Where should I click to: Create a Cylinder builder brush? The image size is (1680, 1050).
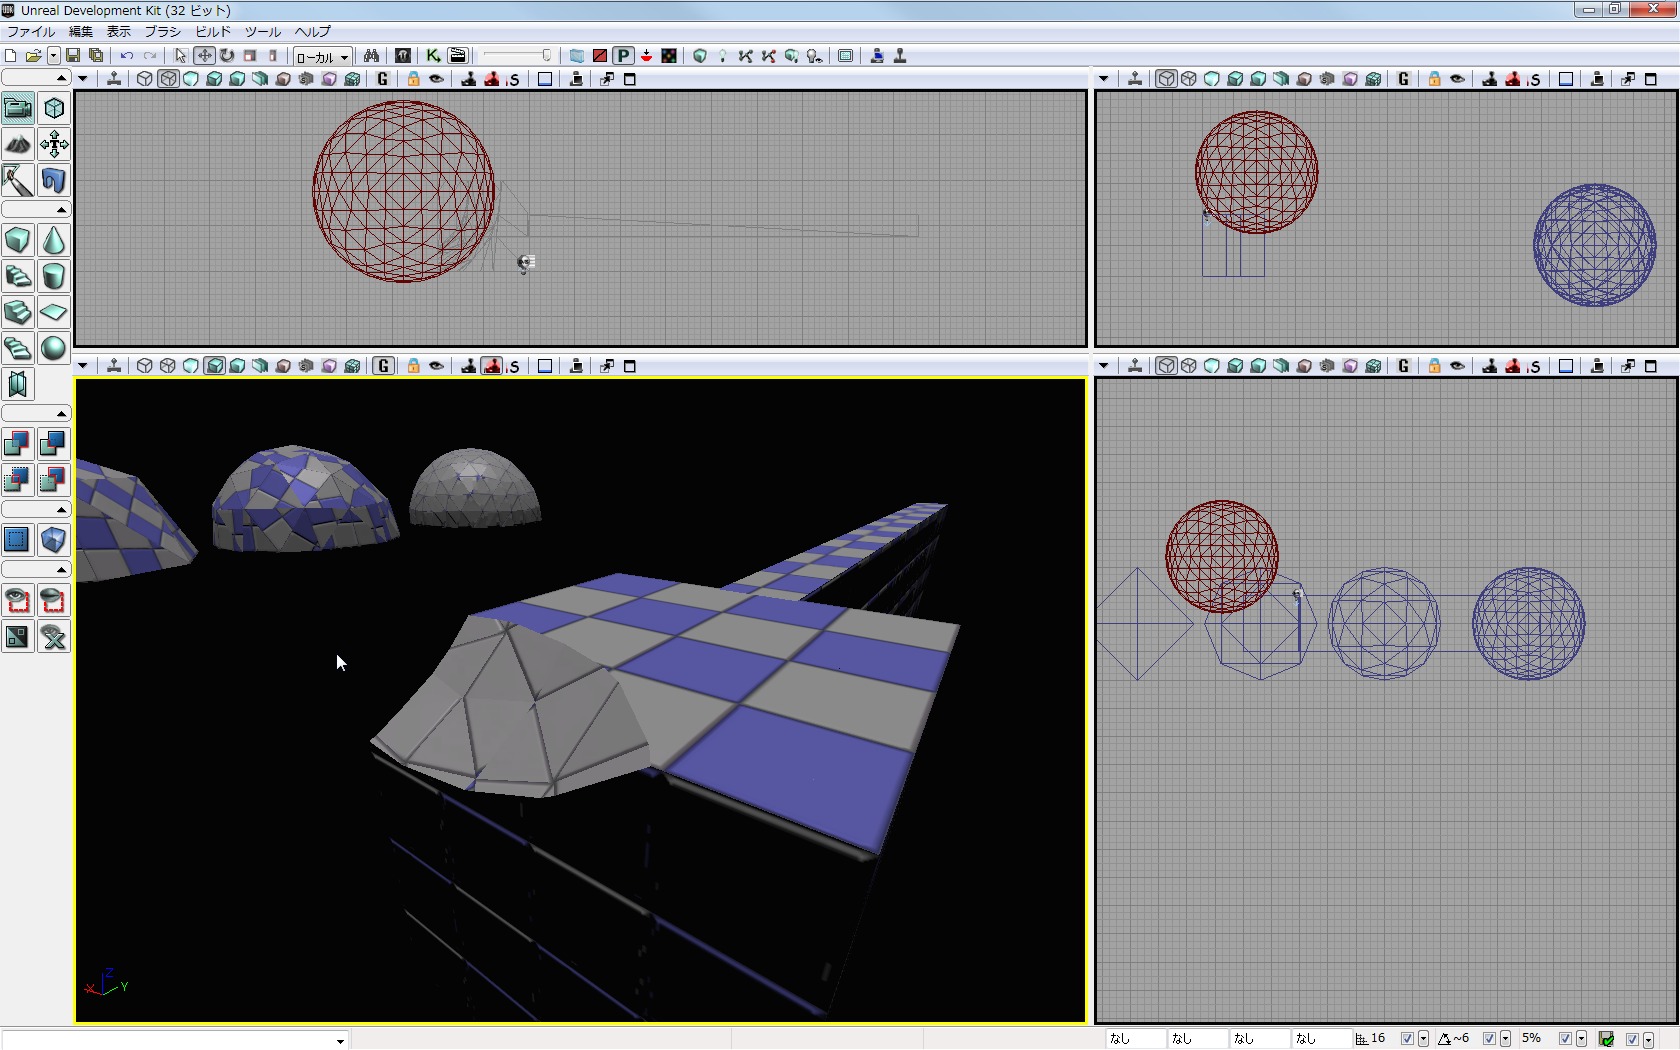pos(54,277)
